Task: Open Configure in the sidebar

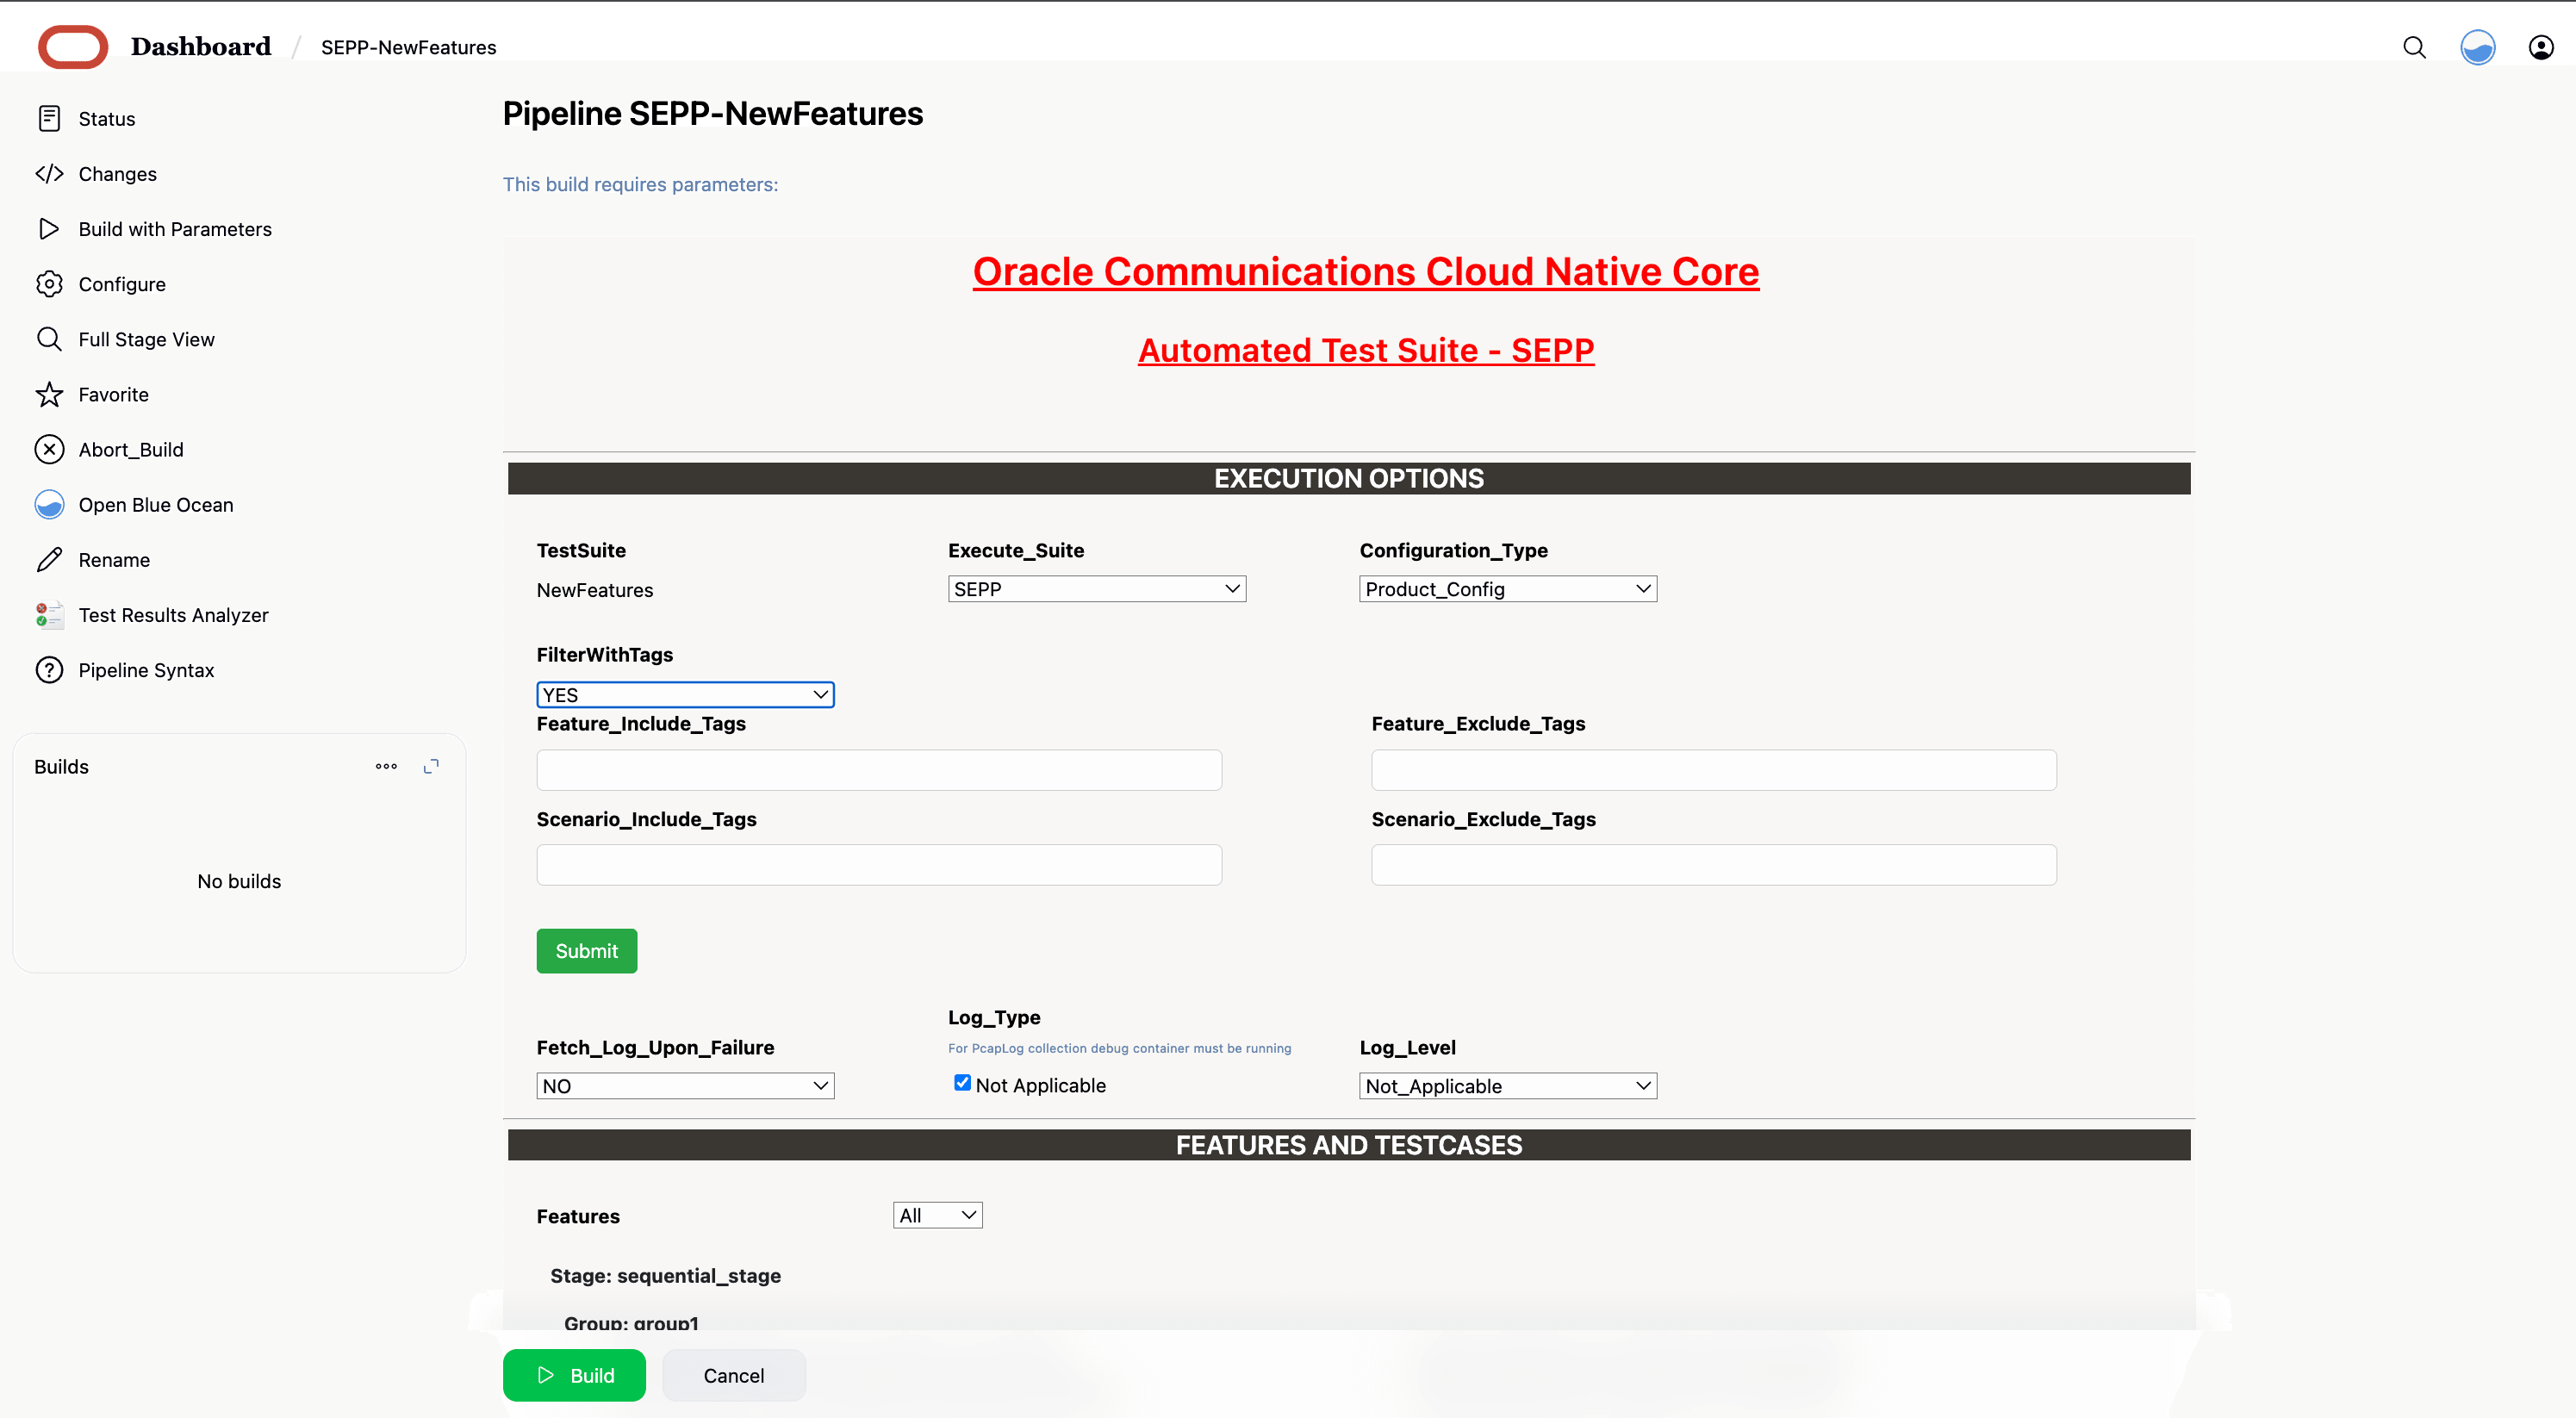Action: 122,285
